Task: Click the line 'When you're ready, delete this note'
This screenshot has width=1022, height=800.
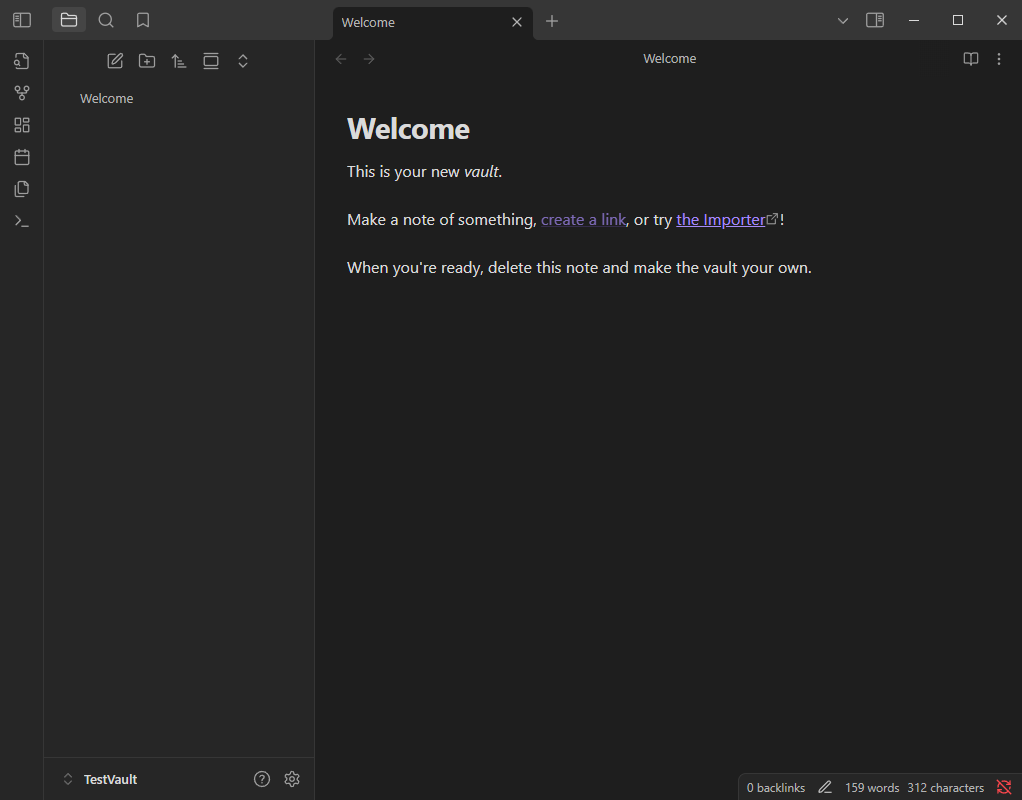Action: point(579,268)
